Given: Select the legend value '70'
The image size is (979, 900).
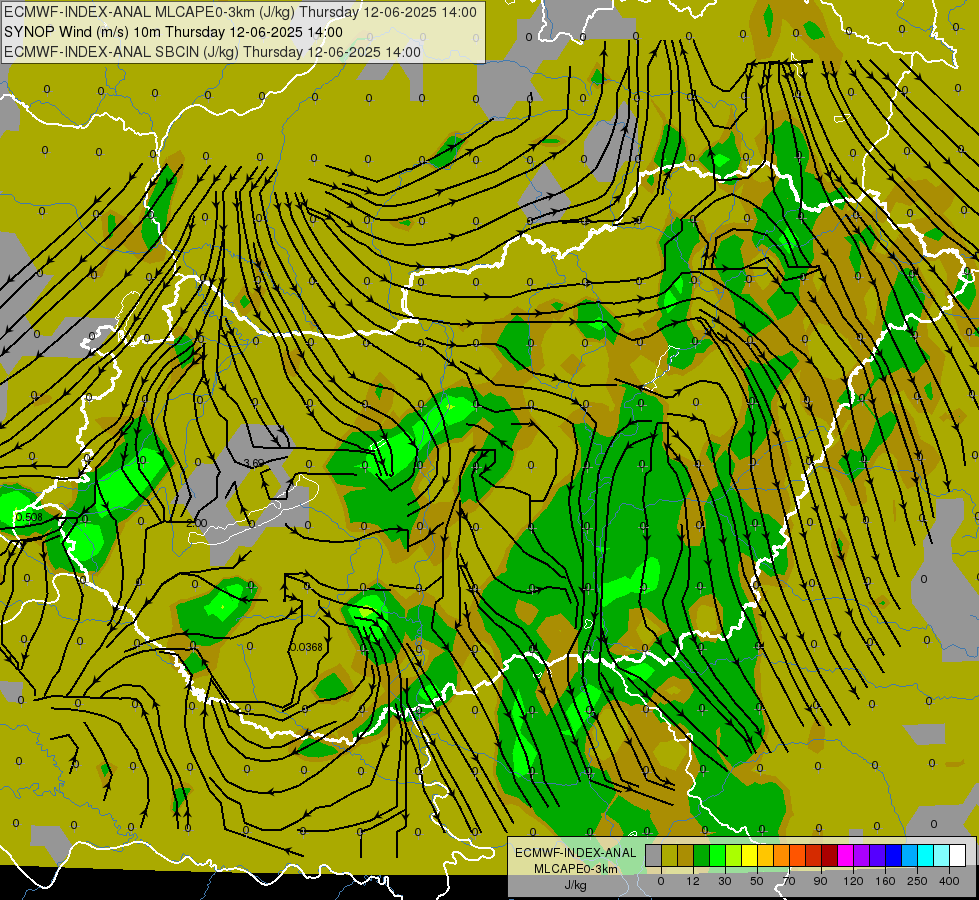Looking at the screenshot, I should (x=789, y=881).
